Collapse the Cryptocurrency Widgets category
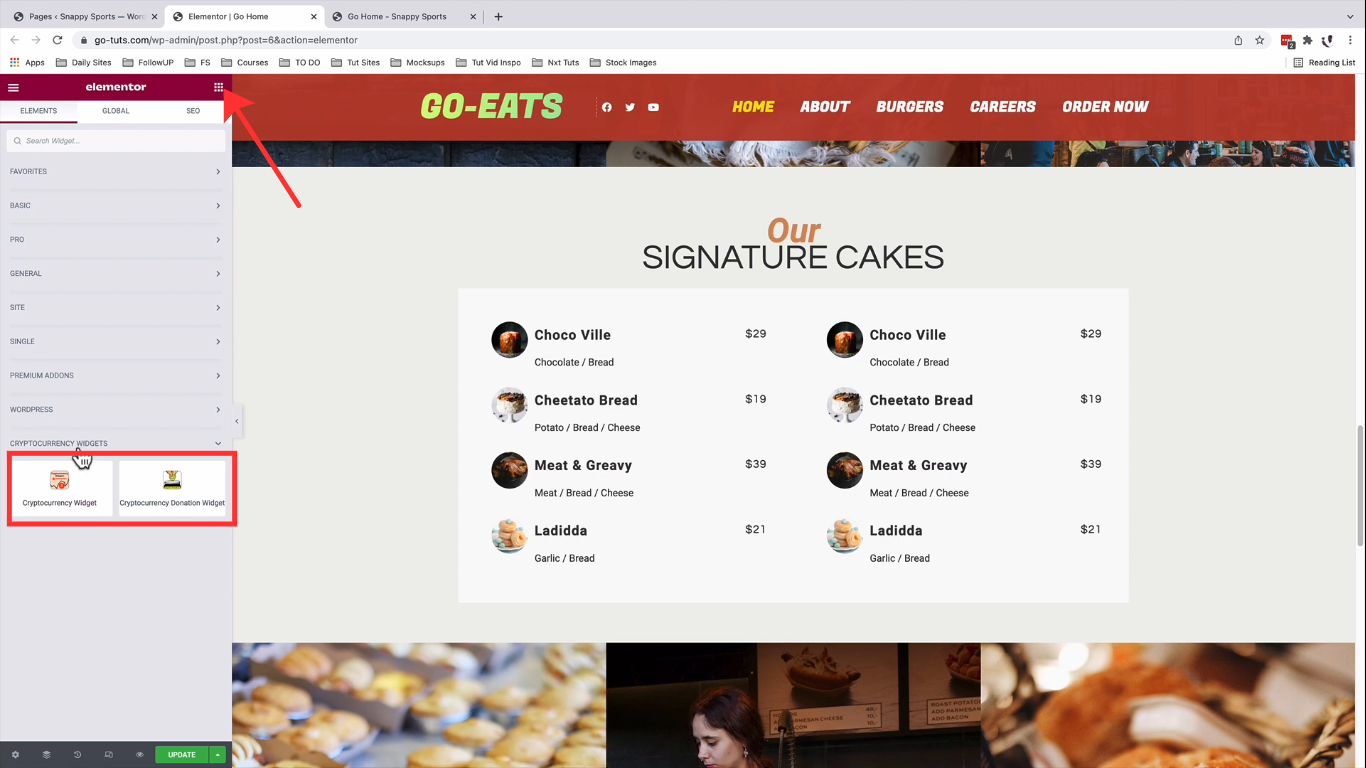Viewport: 1366px width, 768px height. click(x=116, y=443)
